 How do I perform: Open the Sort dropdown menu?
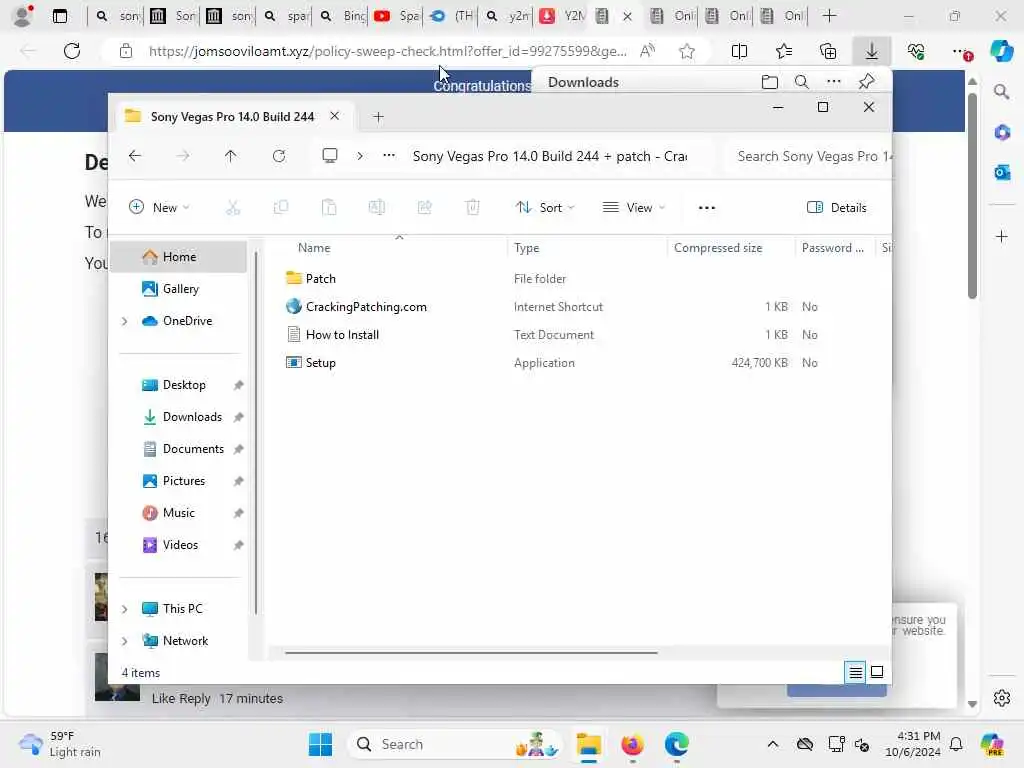545,208
